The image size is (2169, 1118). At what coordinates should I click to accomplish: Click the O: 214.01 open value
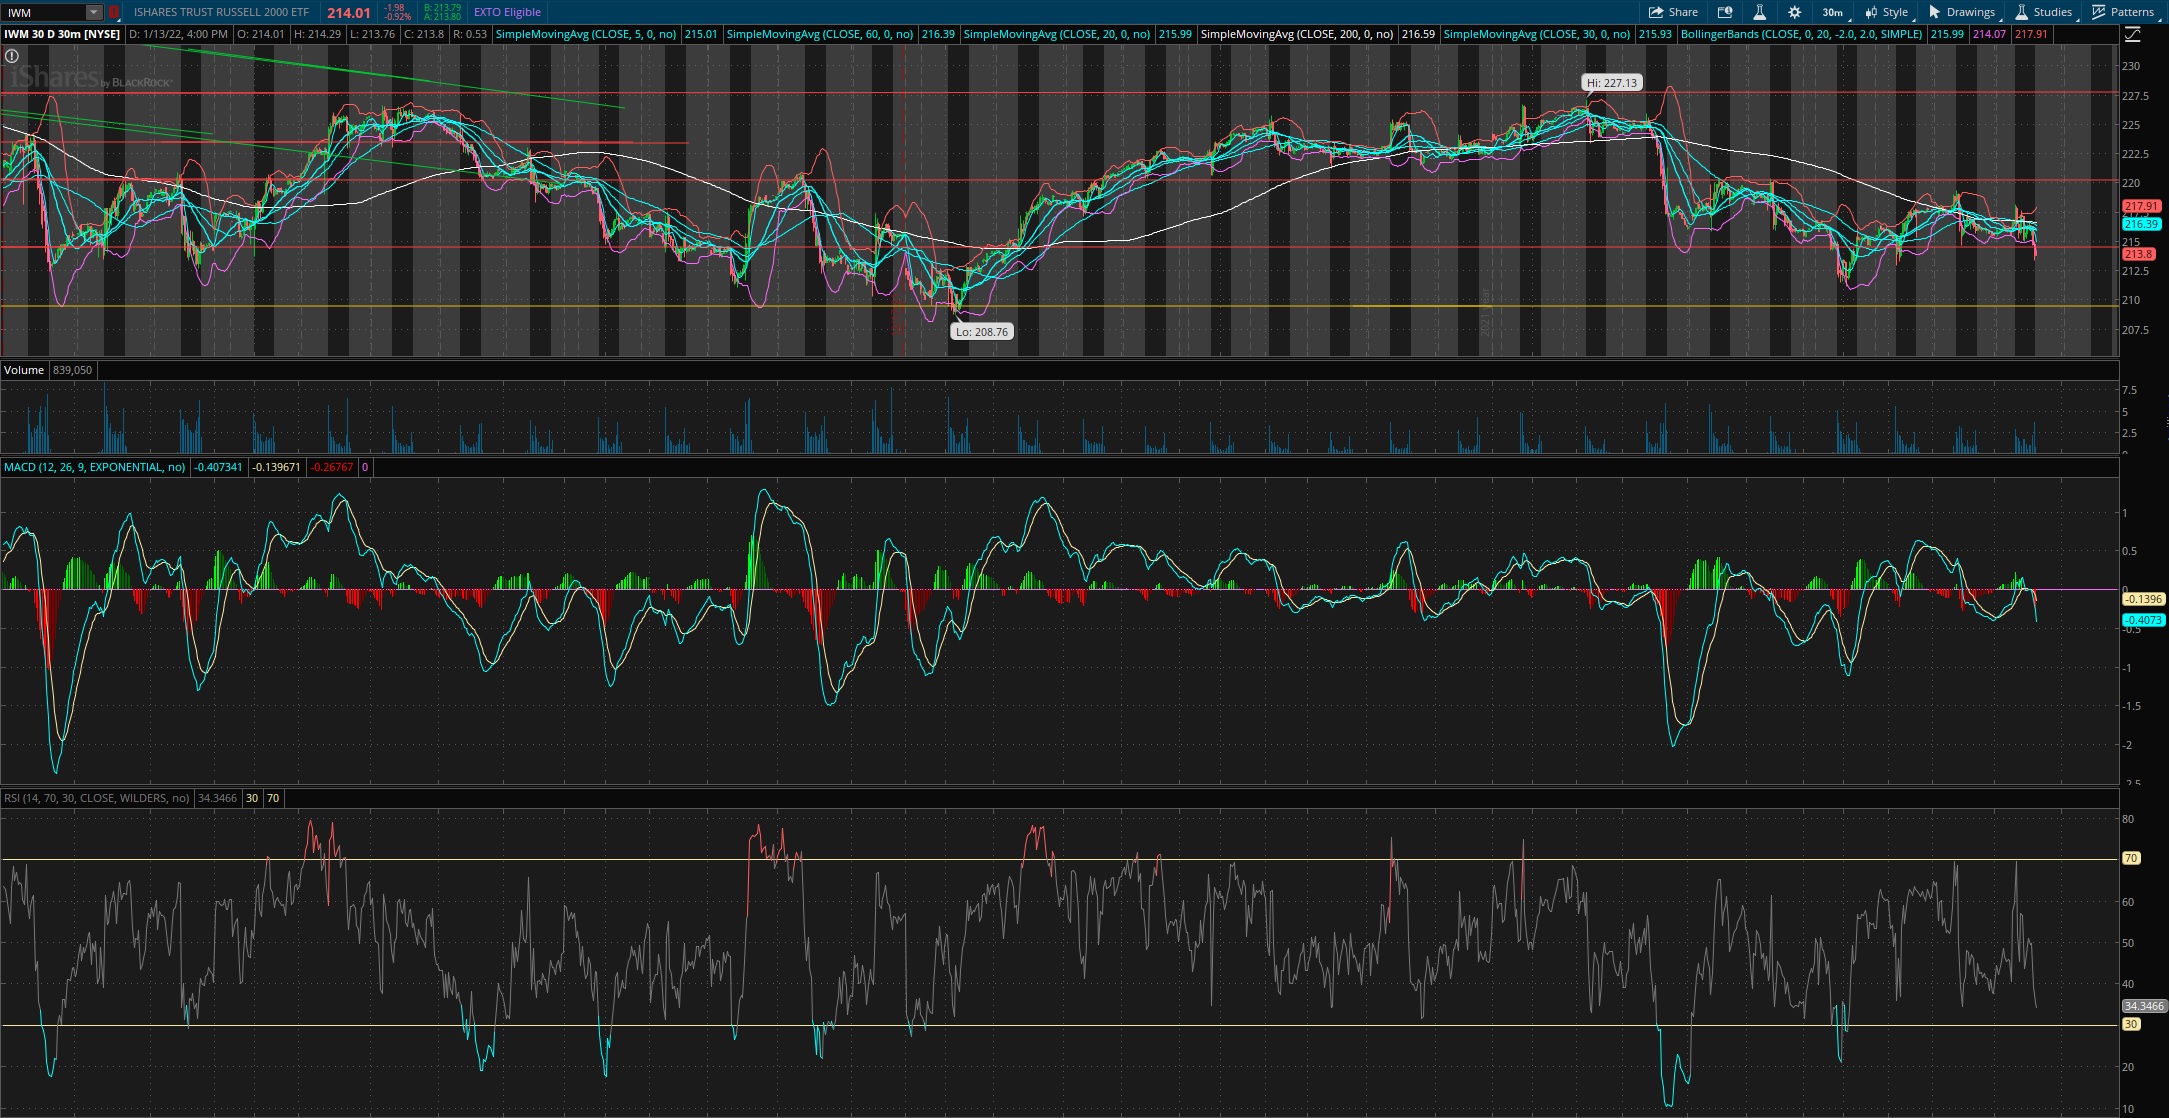[261, 34]
